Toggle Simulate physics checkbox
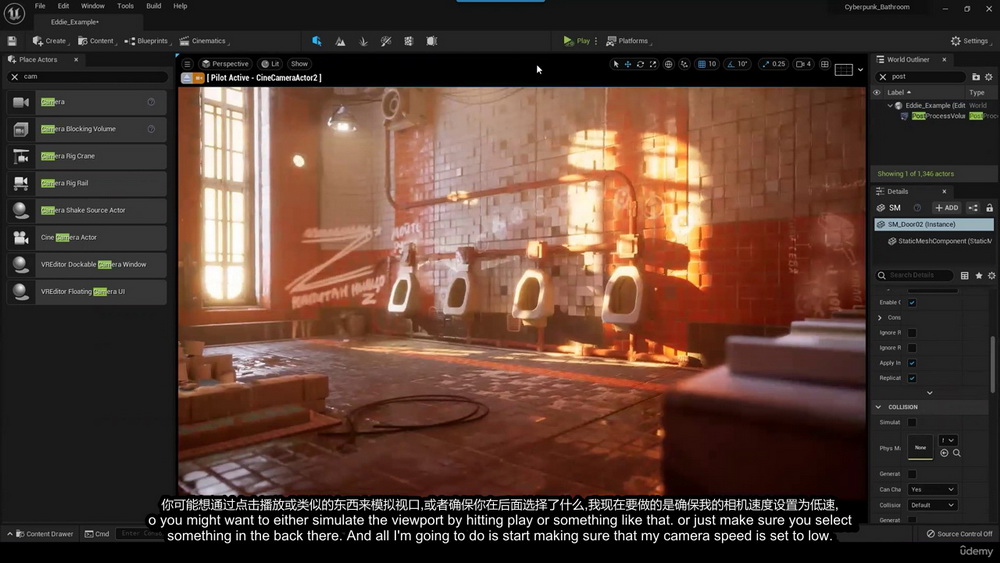This screenshot has width=1000, height=563. click(x=912, y=422)
